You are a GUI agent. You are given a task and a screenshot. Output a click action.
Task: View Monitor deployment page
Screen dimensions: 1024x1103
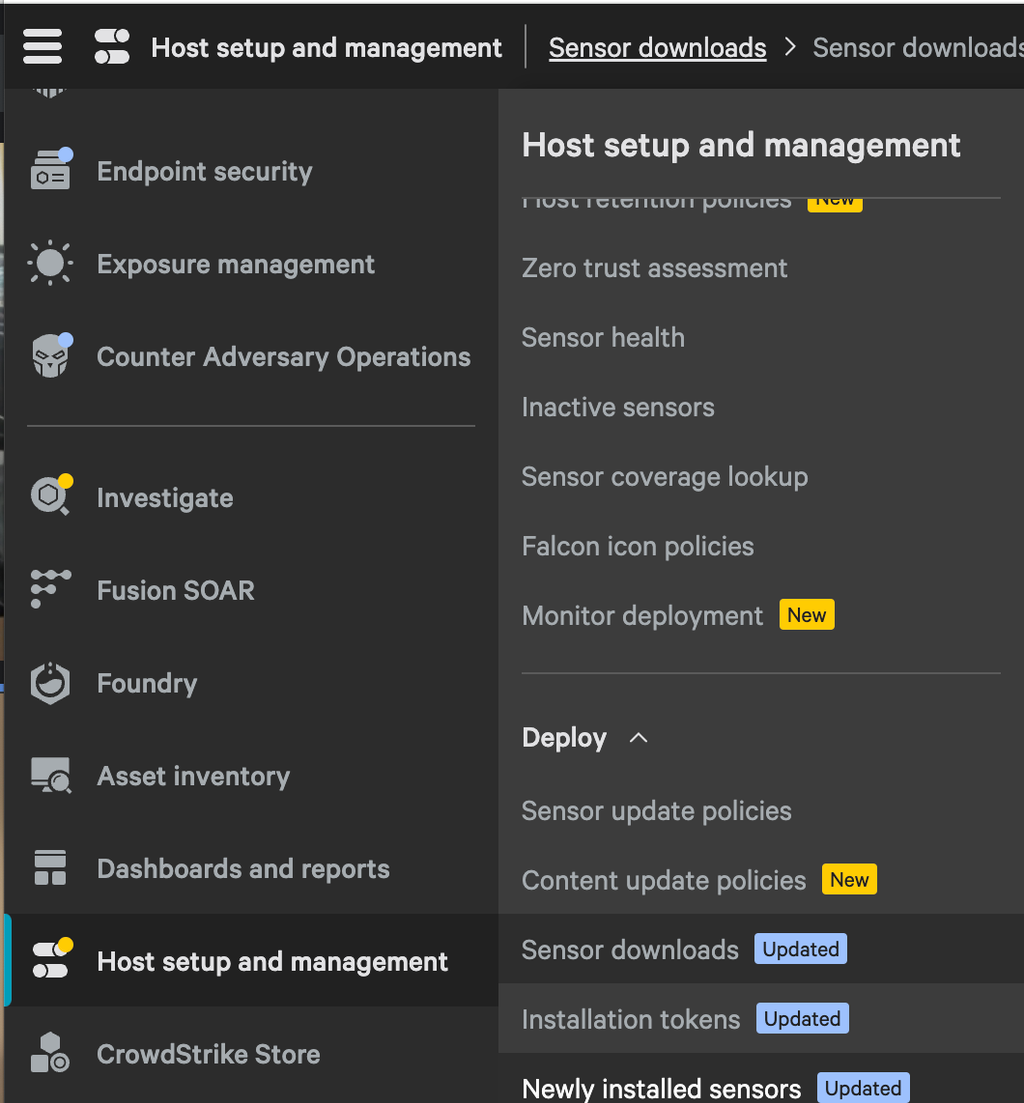click(x=642, y=616)
